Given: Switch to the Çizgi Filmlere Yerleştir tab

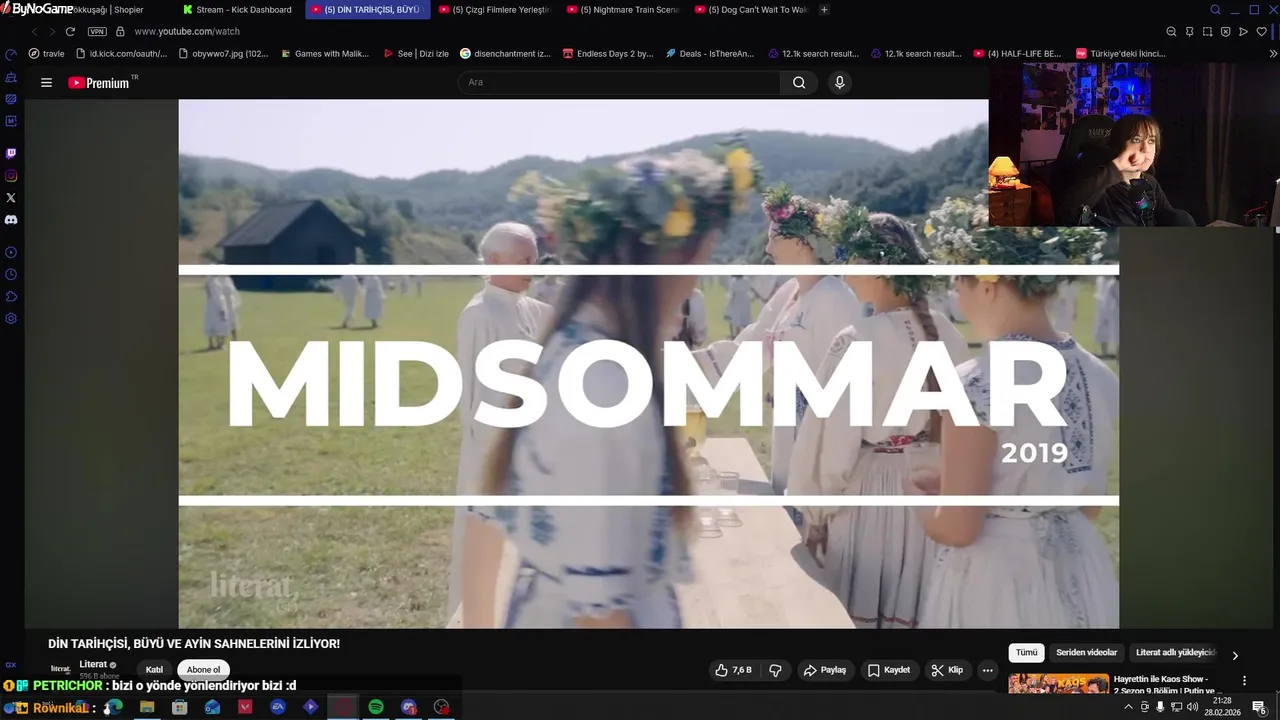Looking at the screenshot, I should point(494,10).
